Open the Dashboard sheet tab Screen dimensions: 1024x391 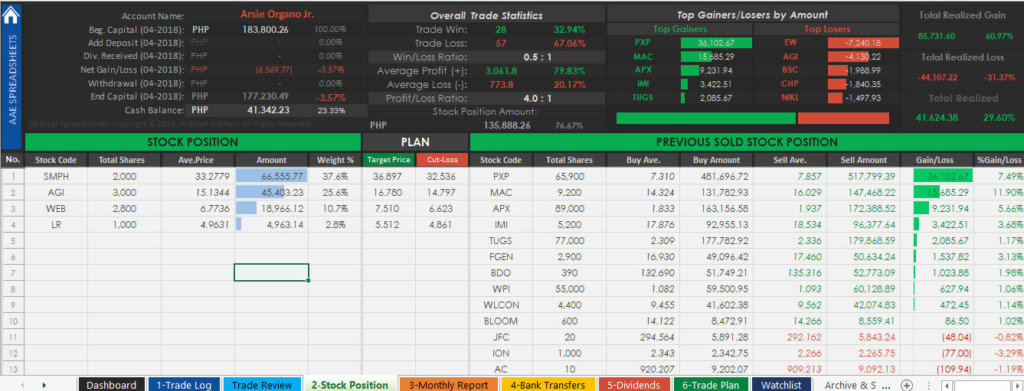point(111,384)
